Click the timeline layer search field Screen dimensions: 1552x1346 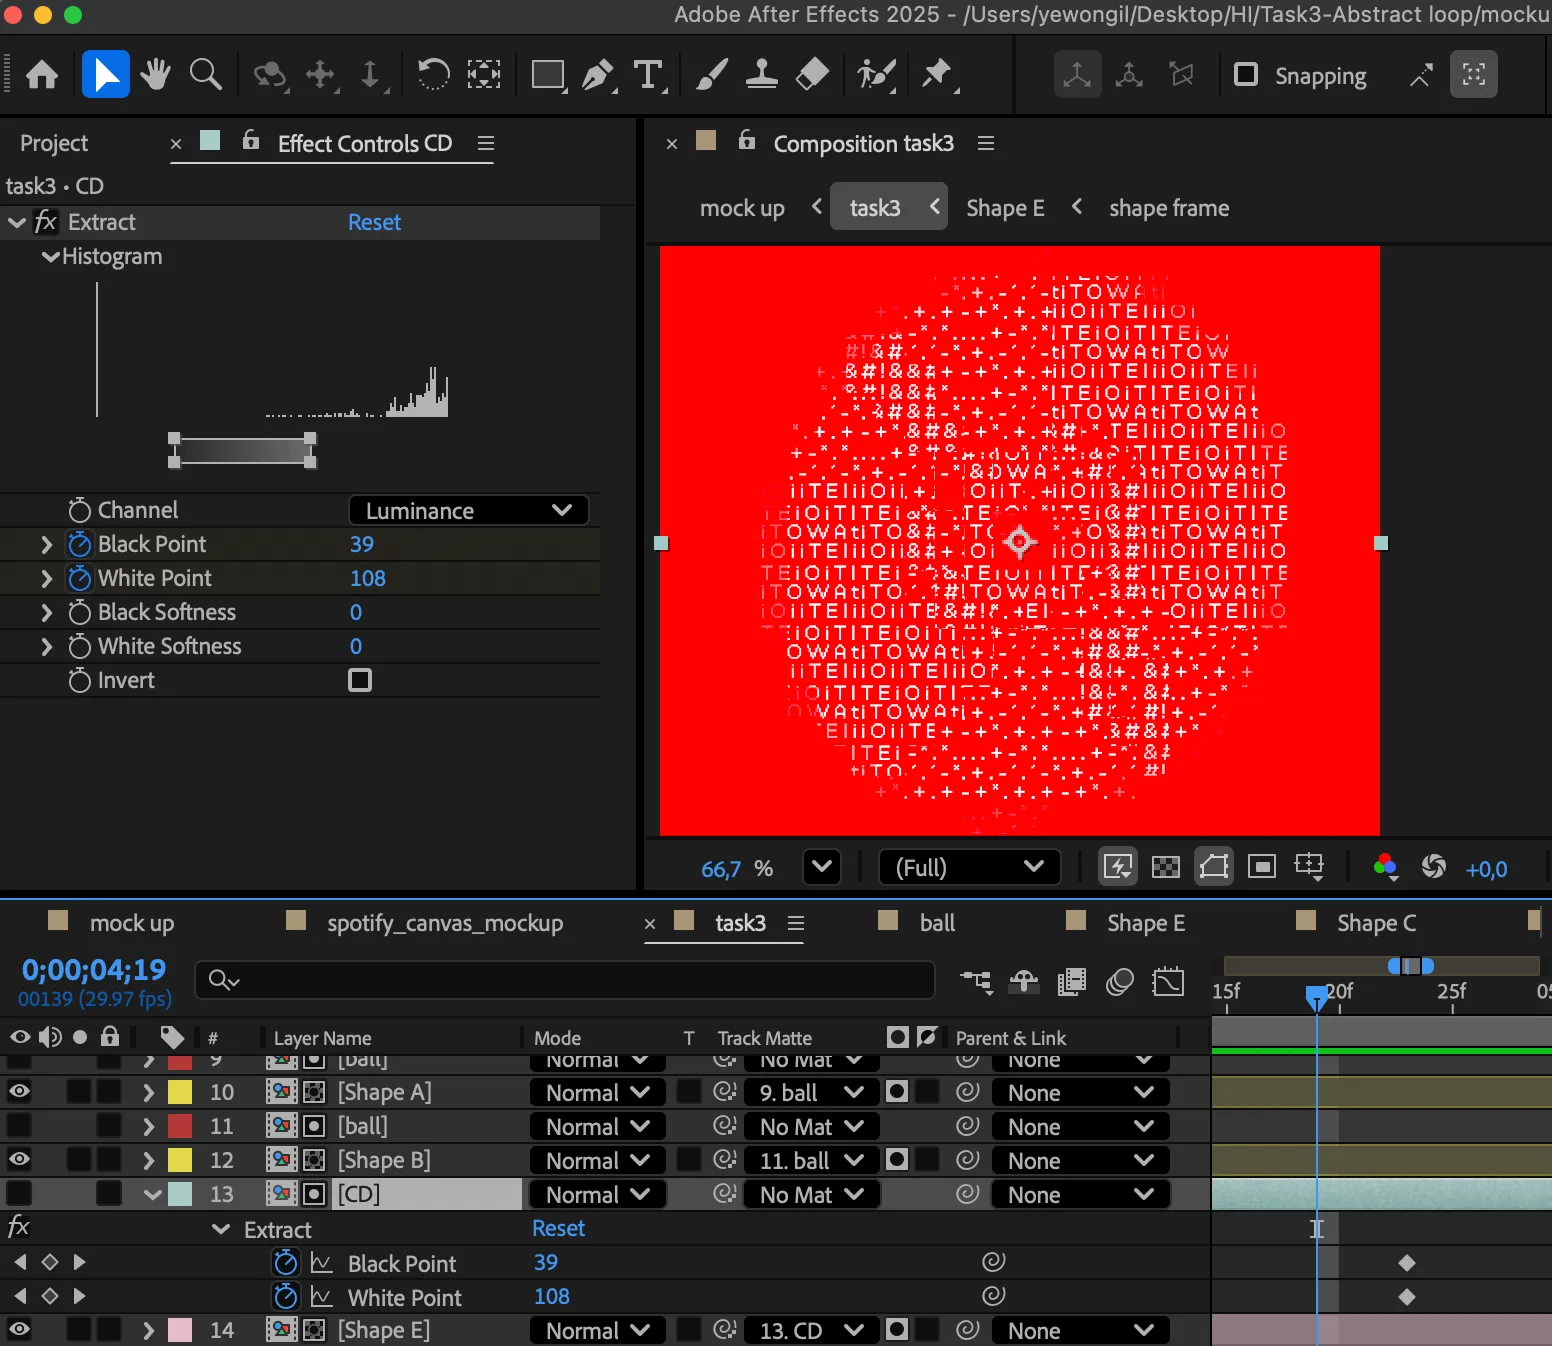[565, 981]
